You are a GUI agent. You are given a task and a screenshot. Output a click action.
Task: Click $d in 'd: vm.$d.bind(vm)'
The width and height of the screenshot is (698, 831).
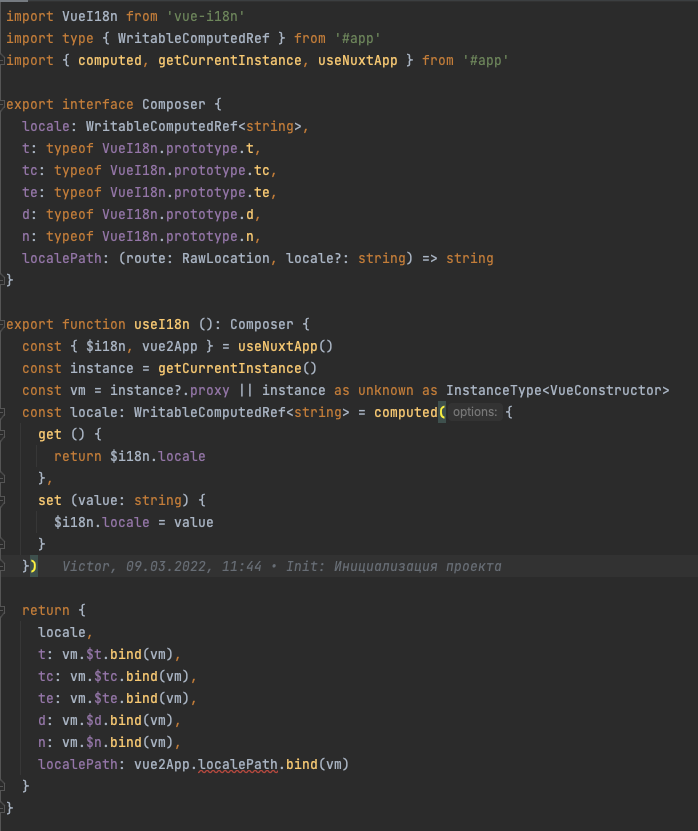[94, 720]
